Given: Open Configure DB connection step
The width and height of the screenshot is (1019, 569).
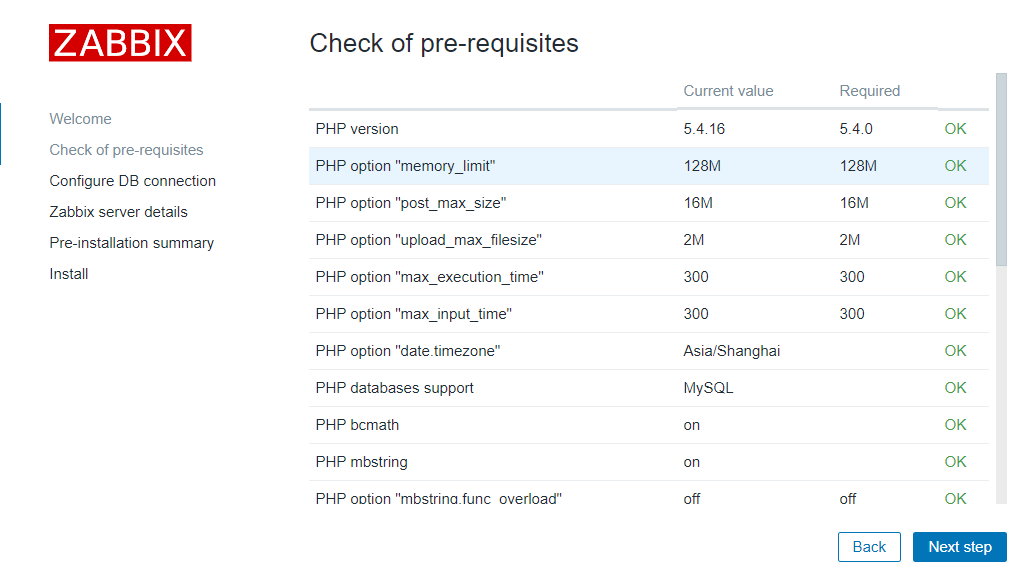Looking at the screenshot, I should (132, 181).
